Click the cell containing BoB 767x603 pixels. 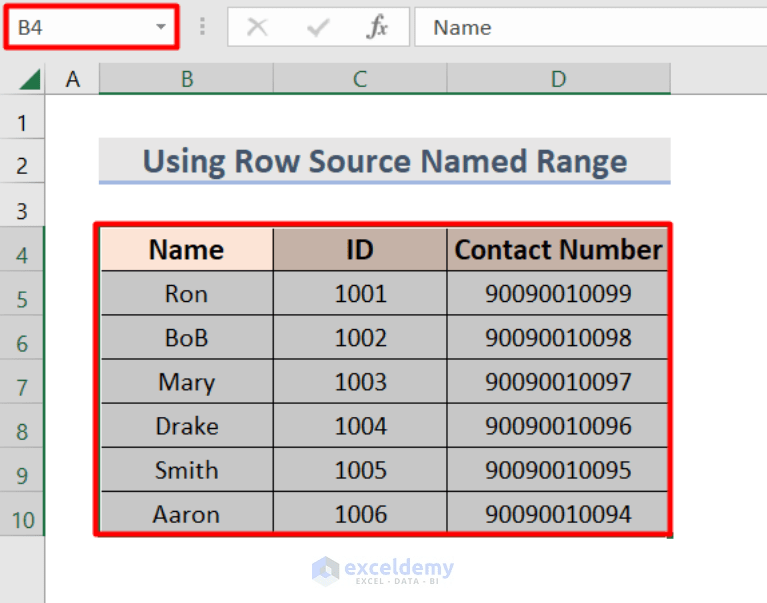pyautogui.click(x=186, y=337)
